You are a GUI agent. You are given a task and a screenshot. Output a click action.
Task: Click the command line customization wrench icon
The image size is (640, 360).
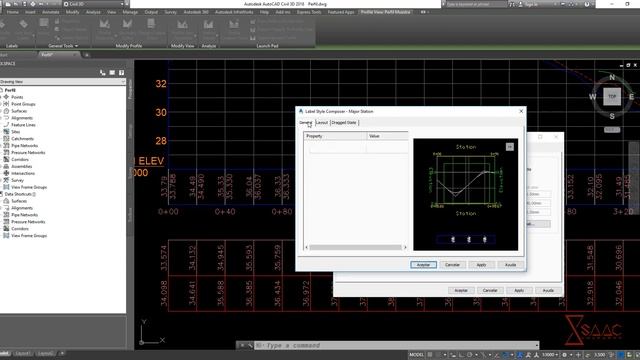coord(249,345)
